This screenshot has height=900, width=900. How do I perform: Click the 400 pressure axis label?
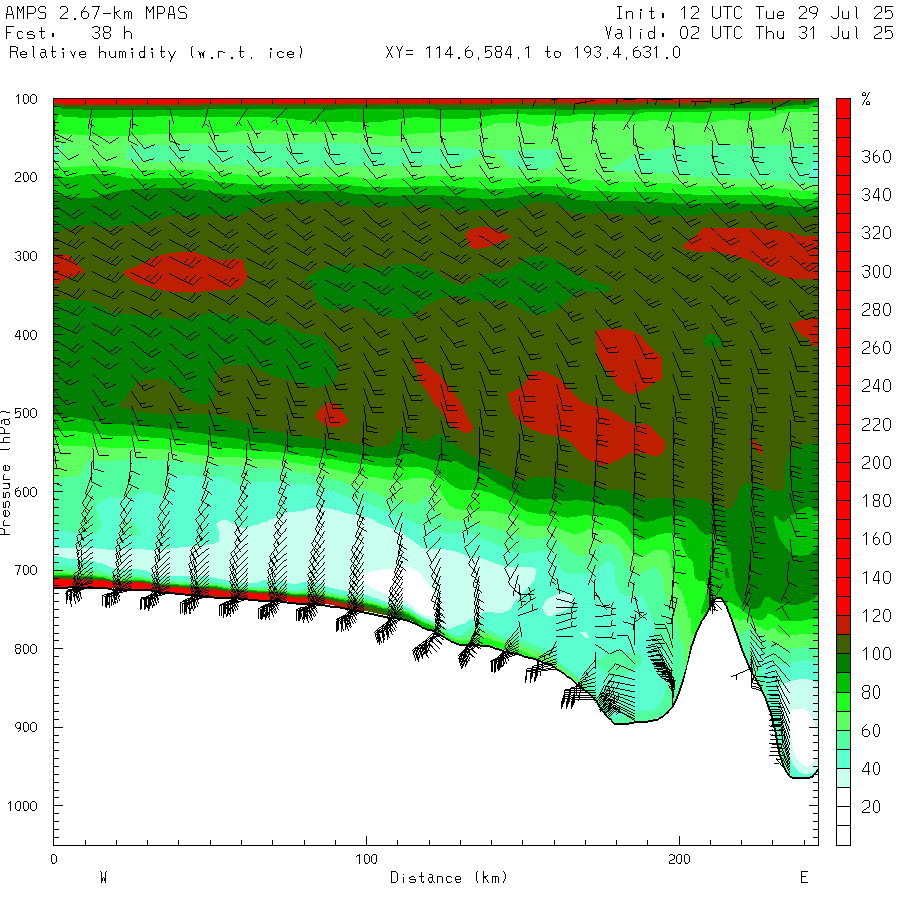[26, 335]
